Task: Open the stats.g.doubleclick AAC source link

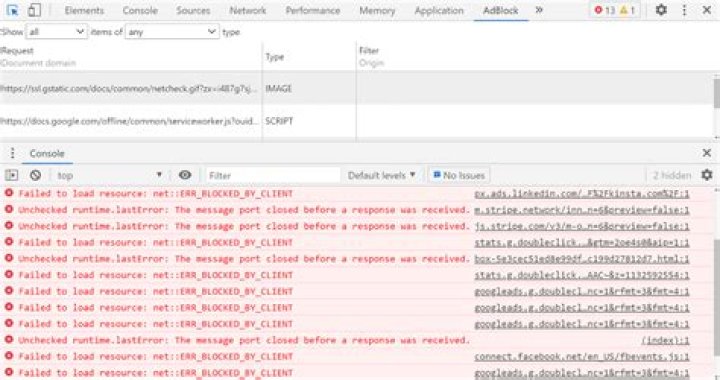Action: (582, 275)
